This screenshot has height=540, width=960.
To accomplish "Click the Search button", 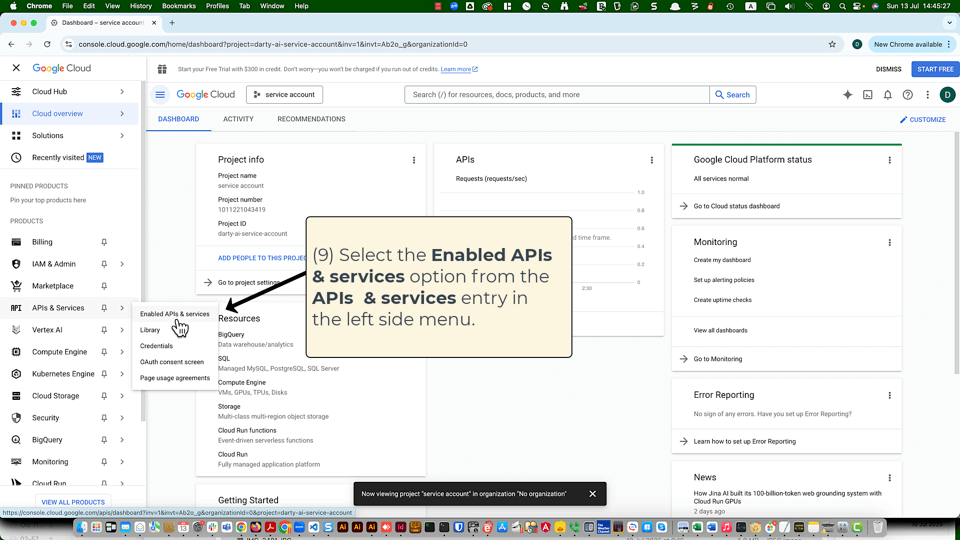I will click(x=732, y=95).
